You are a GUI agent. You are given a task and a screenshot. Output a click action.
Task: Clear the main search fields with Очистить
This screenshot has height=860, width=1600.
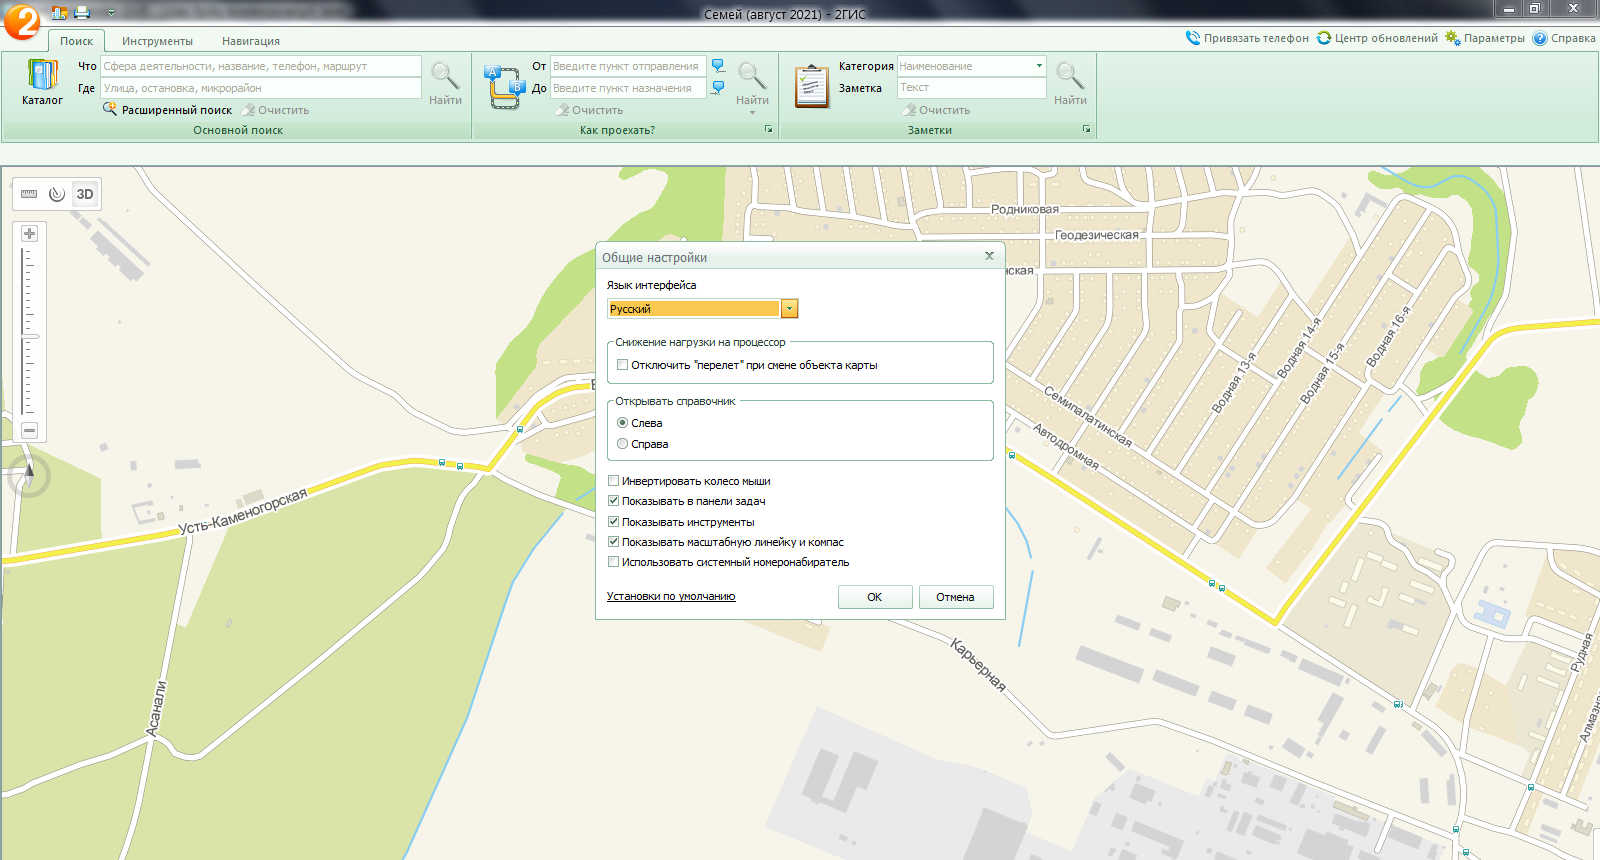point(276,110)
